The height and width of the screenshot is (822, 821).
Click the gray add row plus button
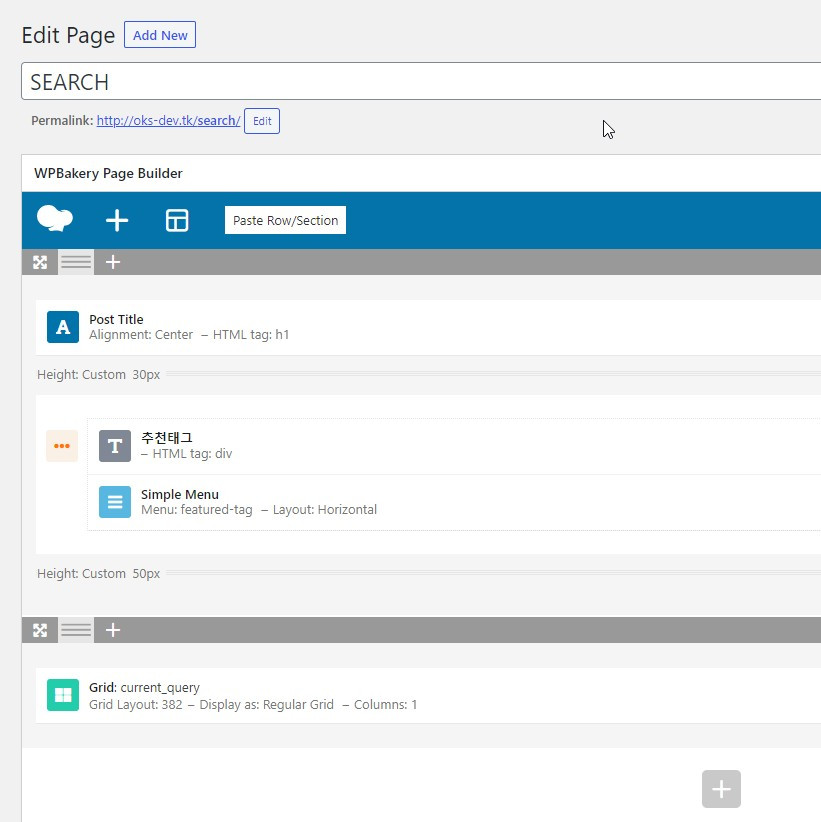[721, 789]
